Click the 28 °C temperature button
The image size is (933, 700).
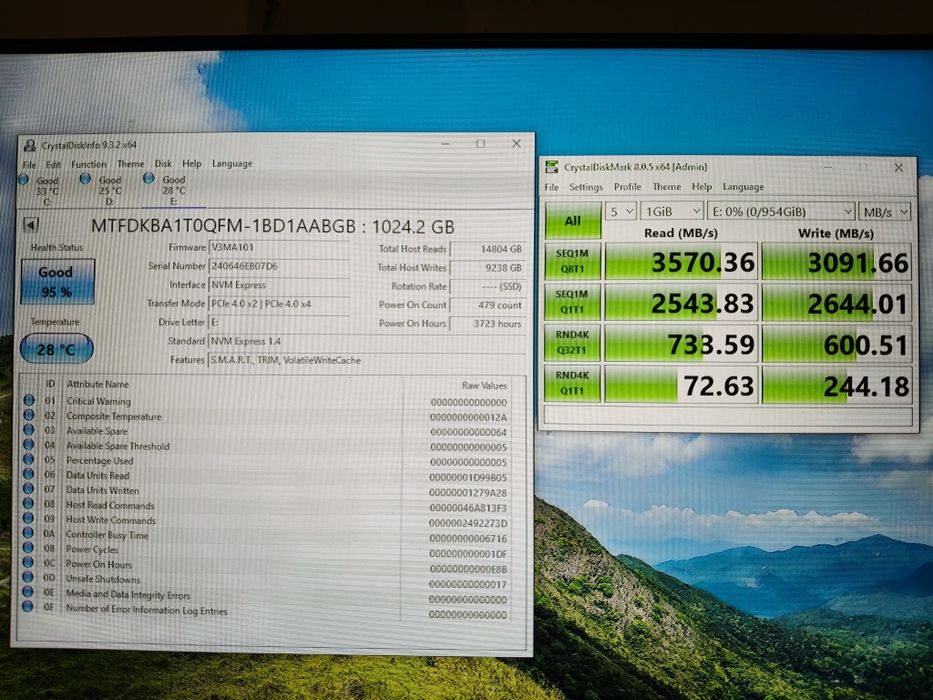coord(57,349)
